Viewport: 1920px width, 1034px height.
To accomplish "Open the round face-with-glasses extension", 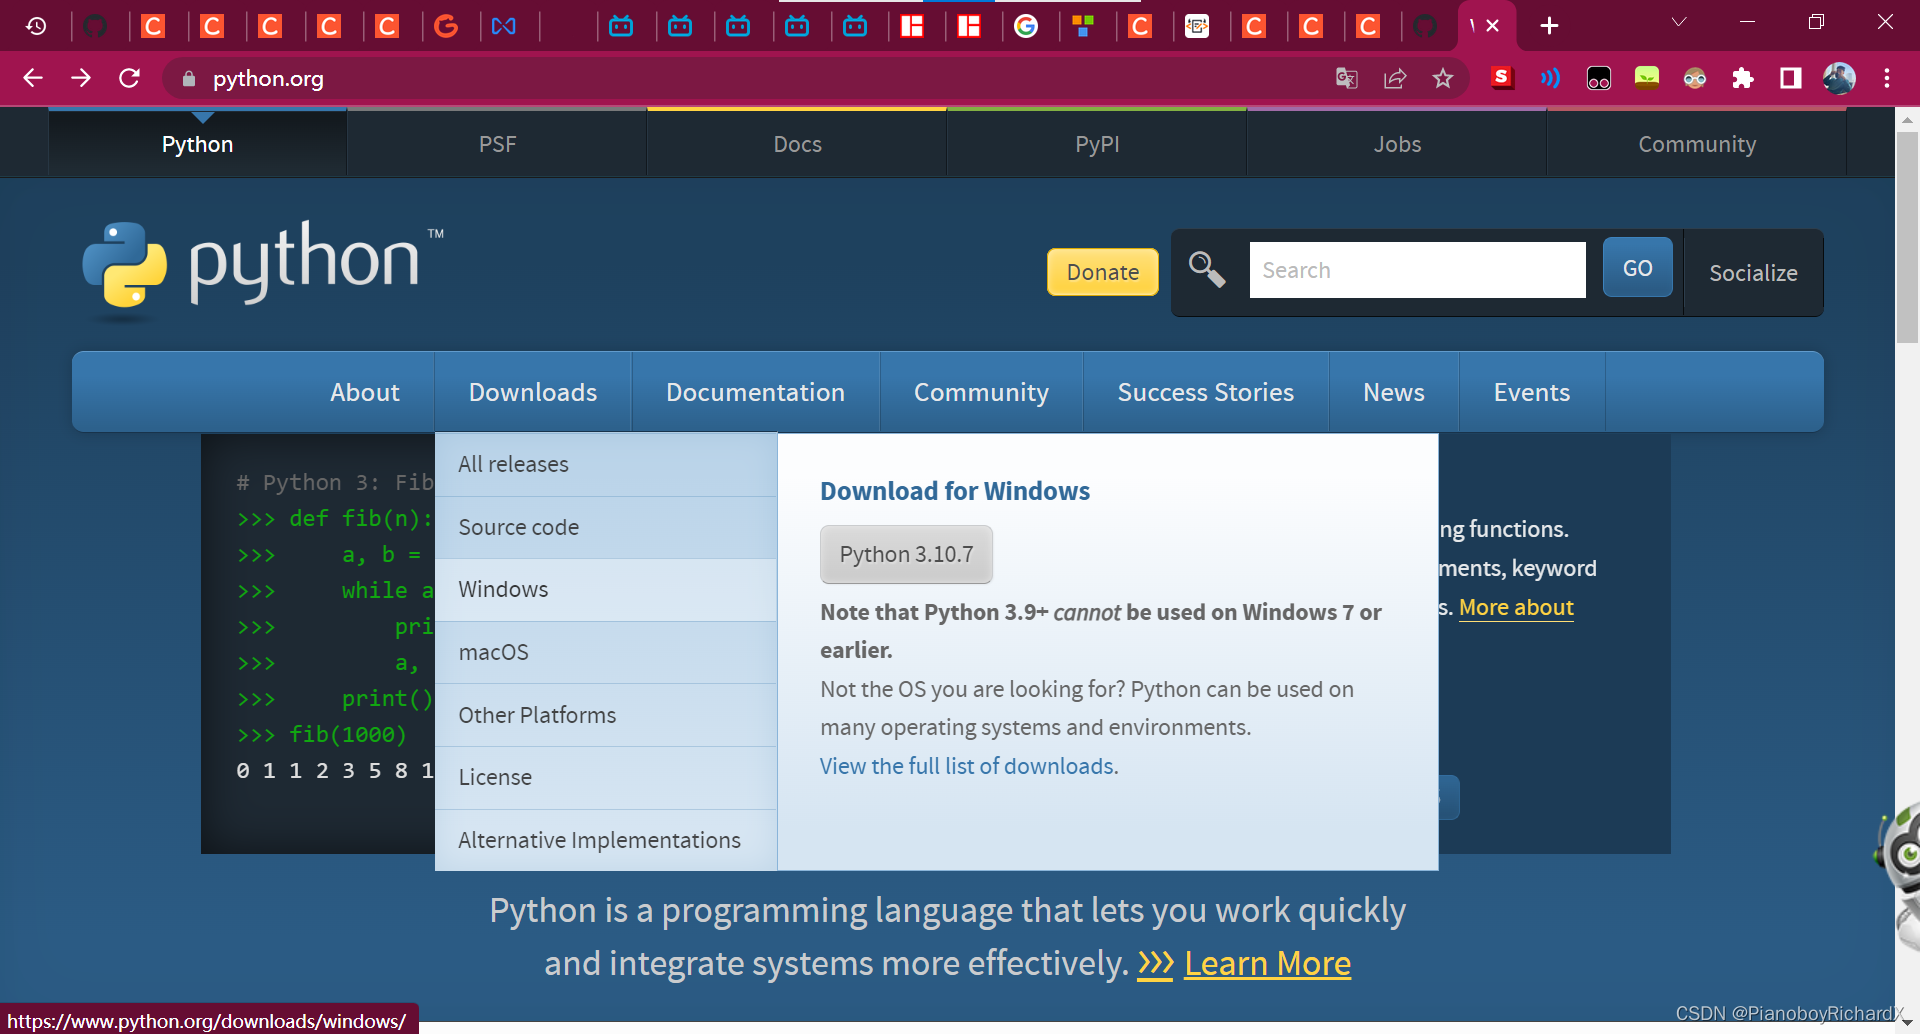I will 1695,78.
